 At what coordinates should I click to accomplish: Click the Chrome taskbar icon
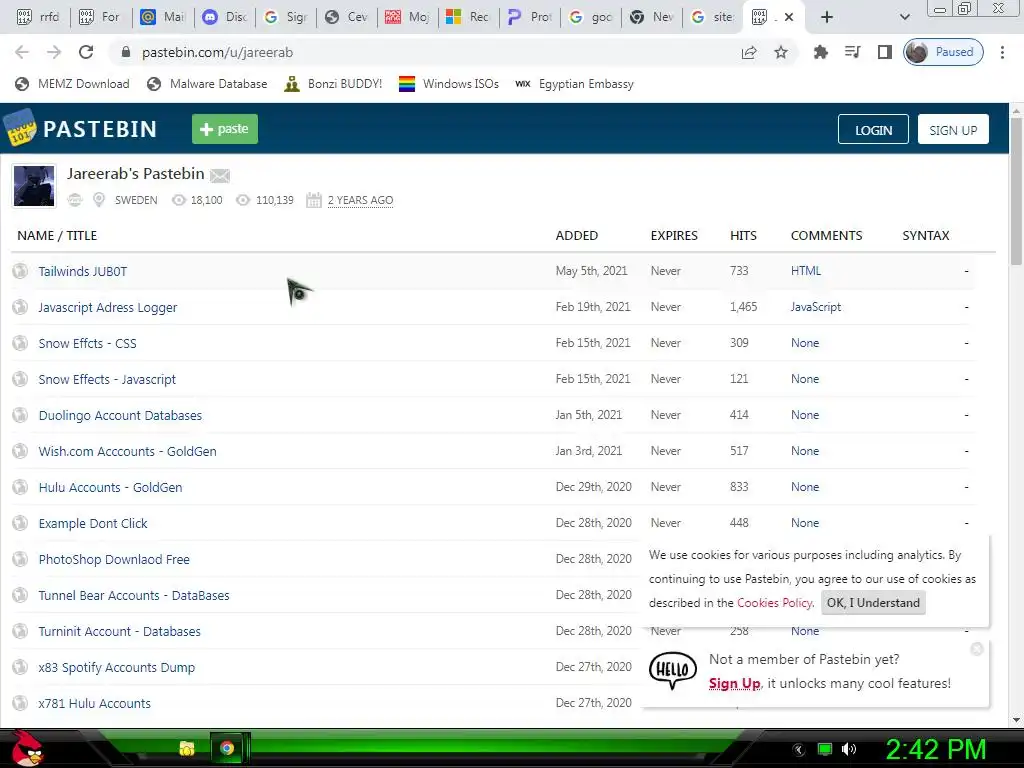click(227, 748)
